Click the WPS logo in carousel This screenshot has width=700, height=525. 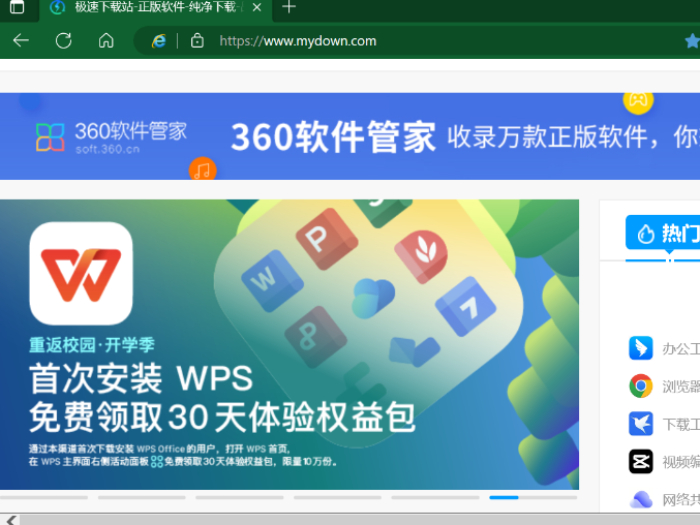pos(81,273)
